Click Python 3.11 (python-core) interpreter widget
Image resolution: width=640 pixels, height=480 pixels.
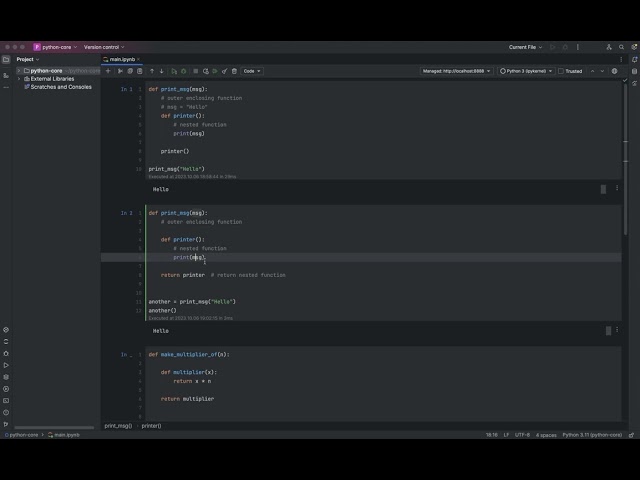592,435
